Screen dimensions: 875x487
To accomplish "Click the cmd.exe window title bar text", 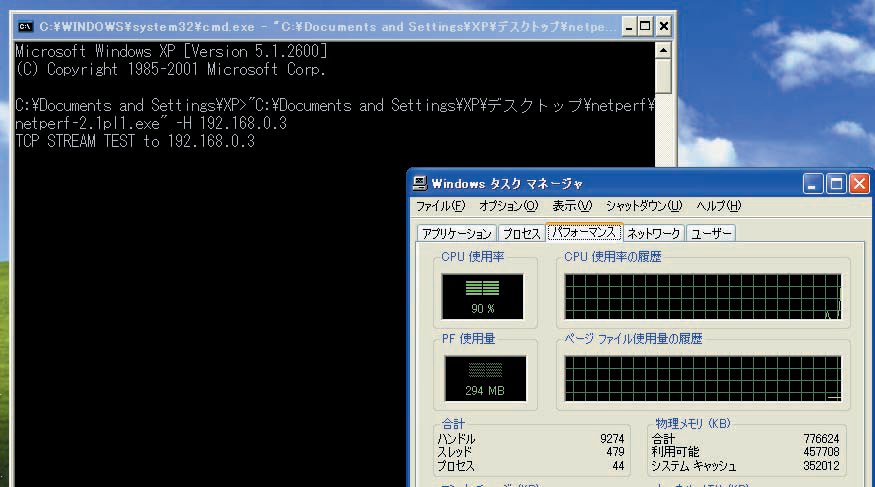I will click(329, 26).
